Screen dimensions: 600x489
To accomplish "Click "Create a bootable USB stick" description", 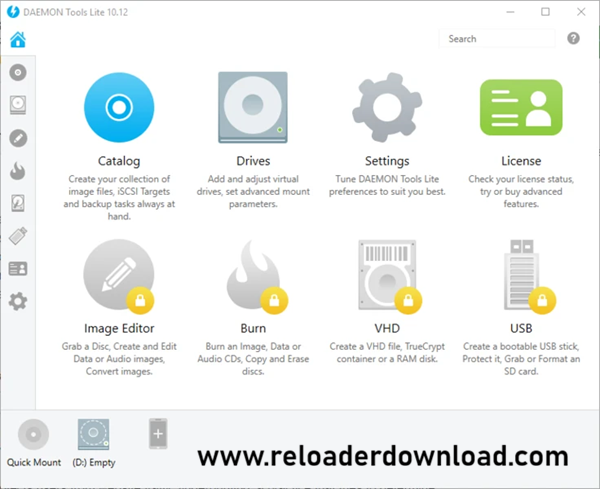I will point(521,359).
